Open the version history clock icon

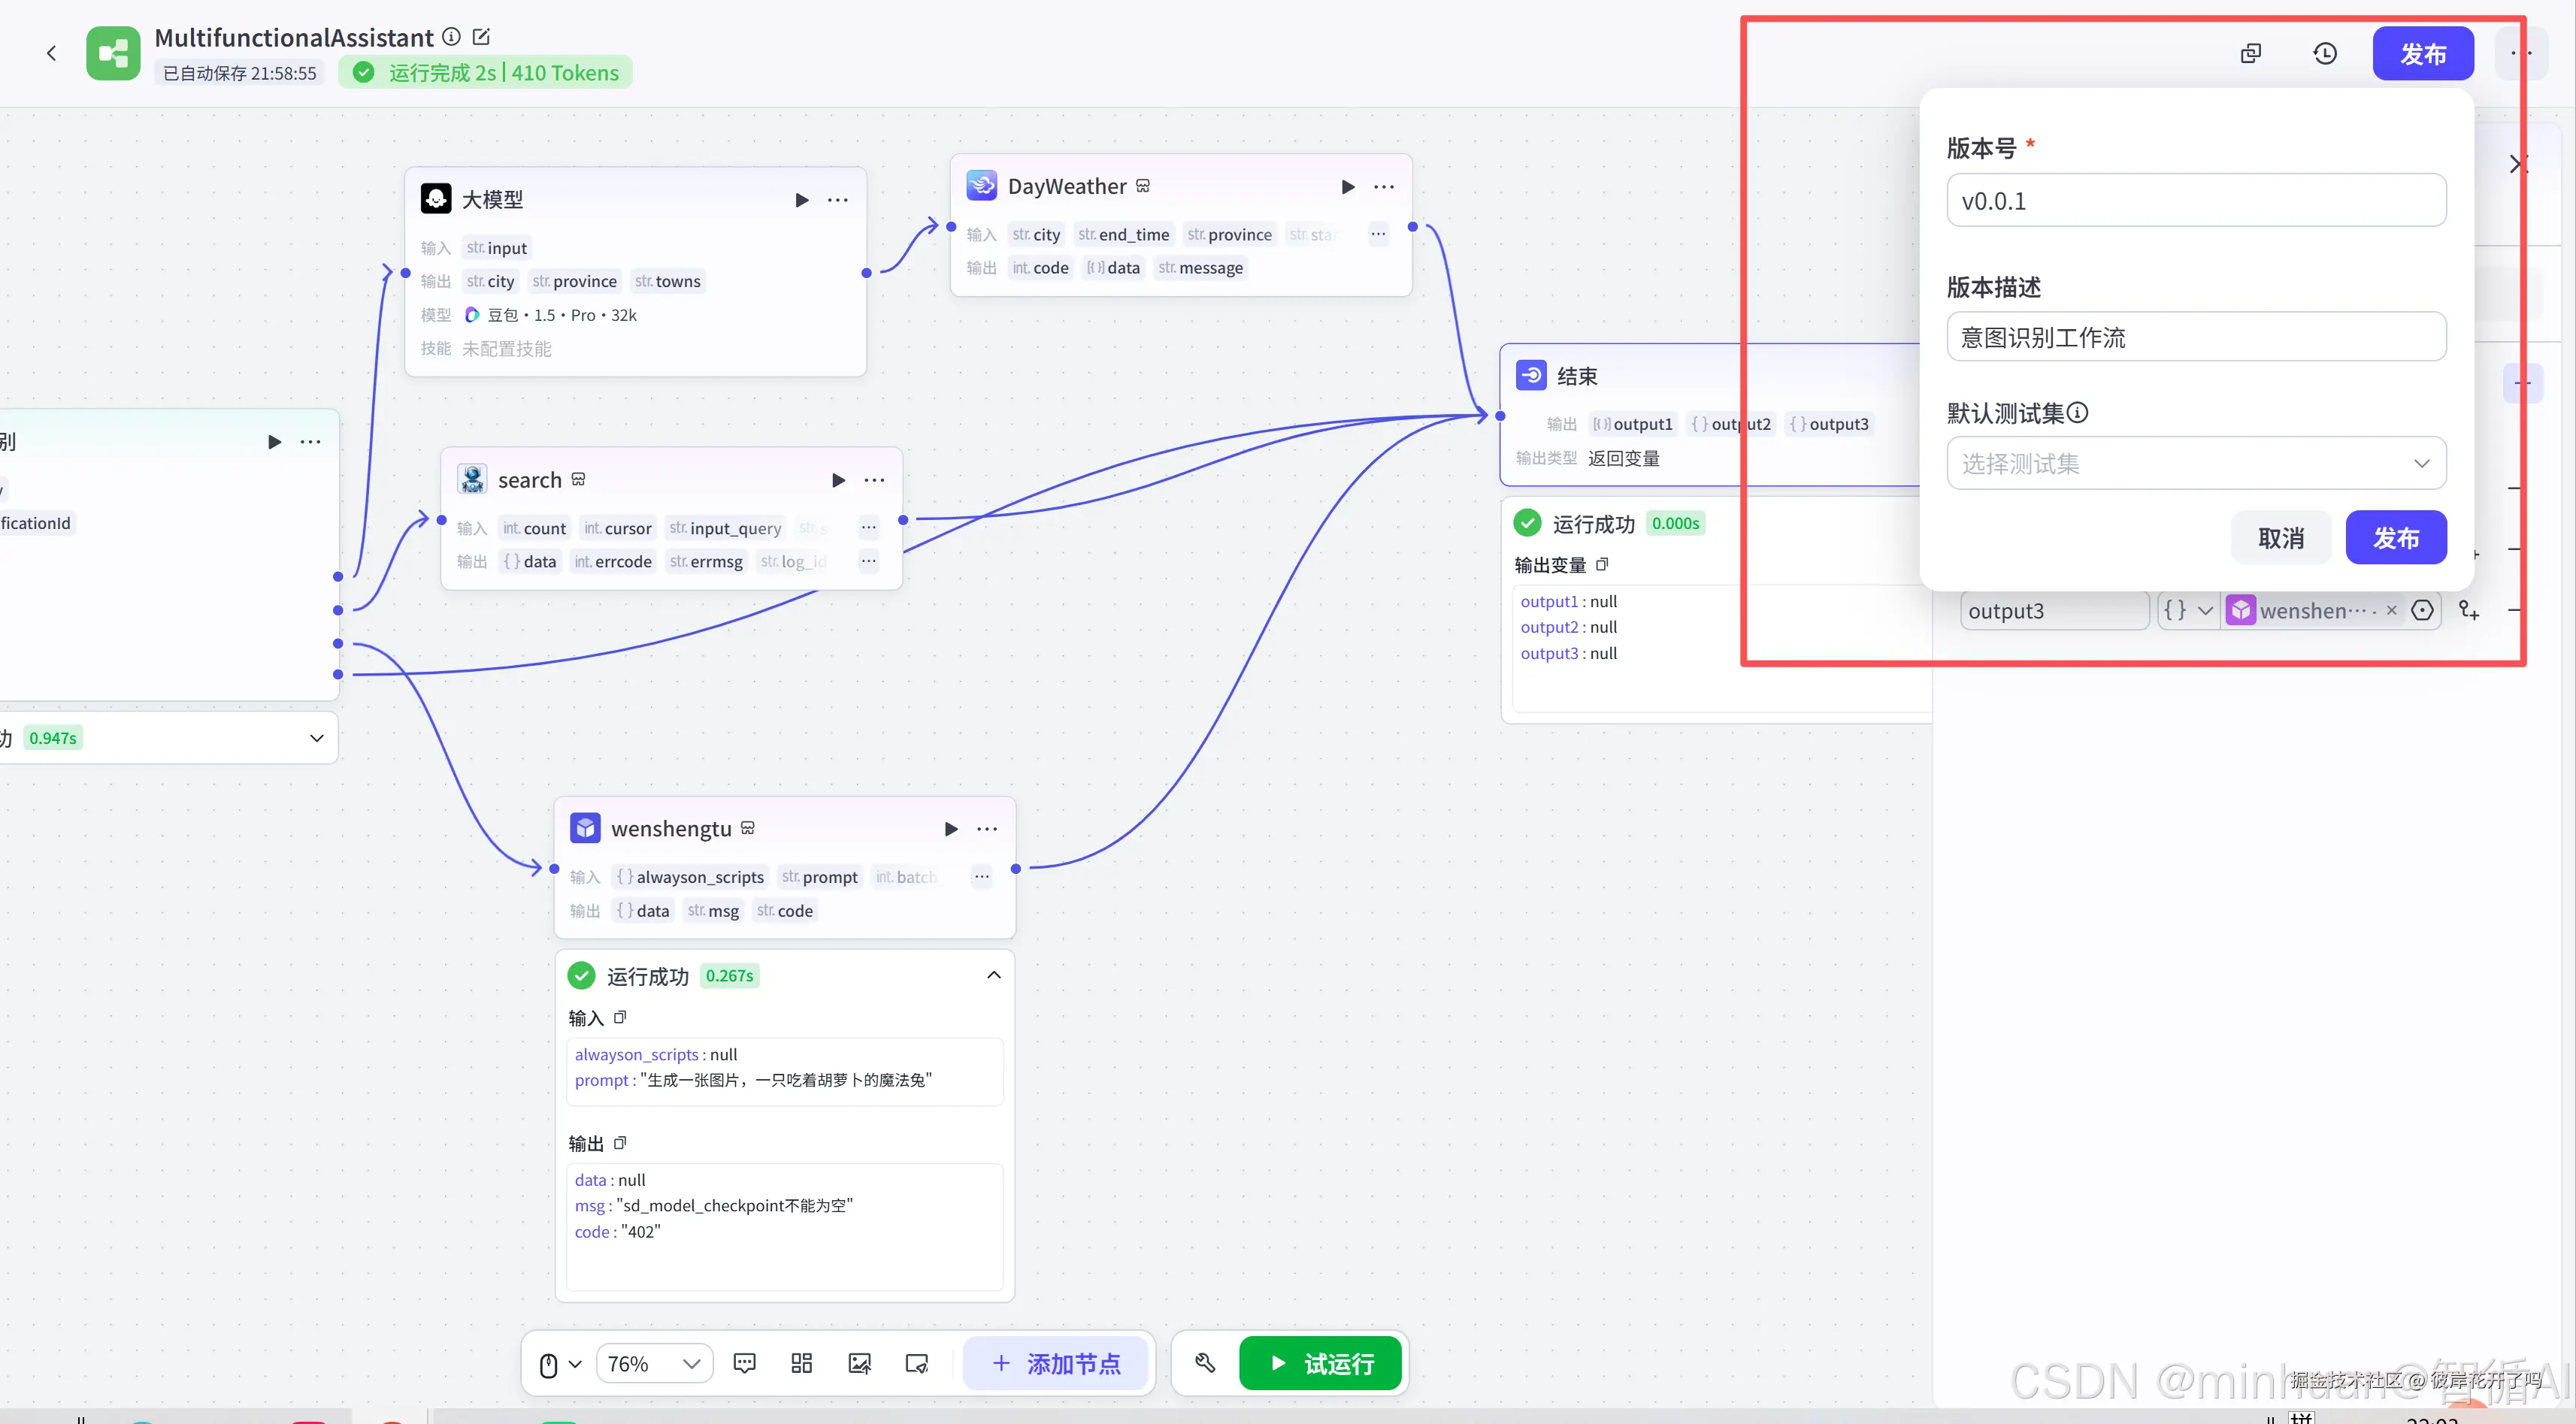2325,53
